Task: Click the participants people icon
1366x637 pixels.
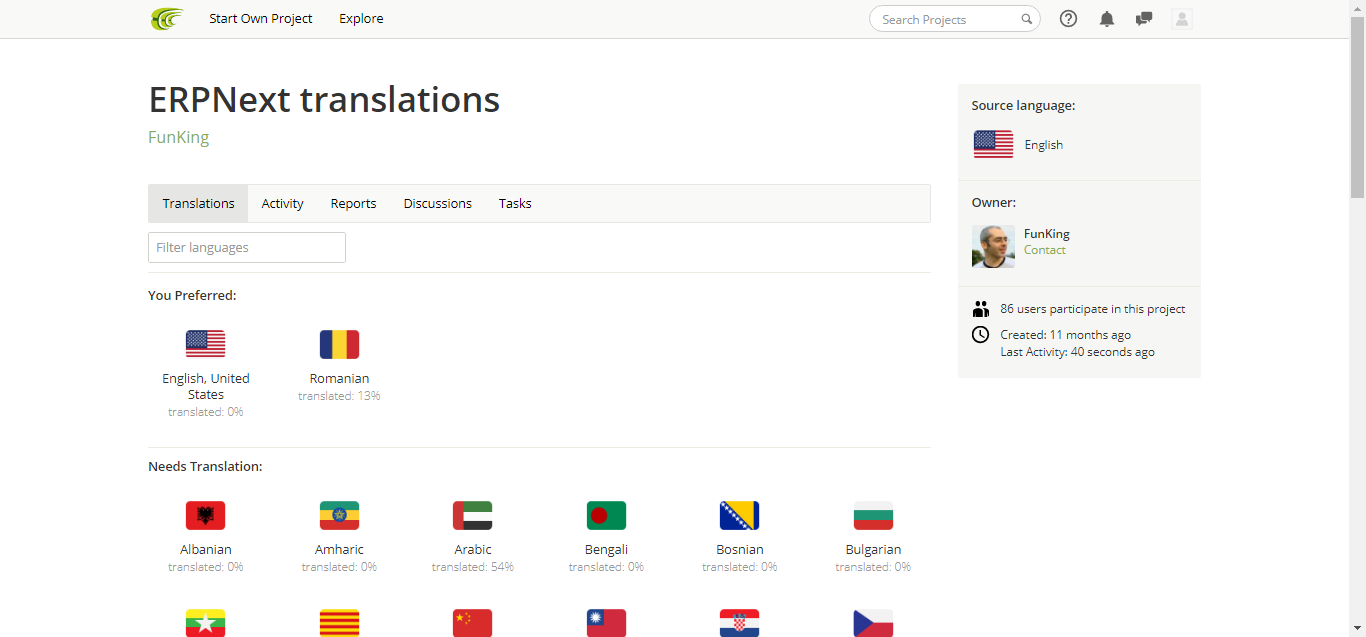Action: [980, 309]
